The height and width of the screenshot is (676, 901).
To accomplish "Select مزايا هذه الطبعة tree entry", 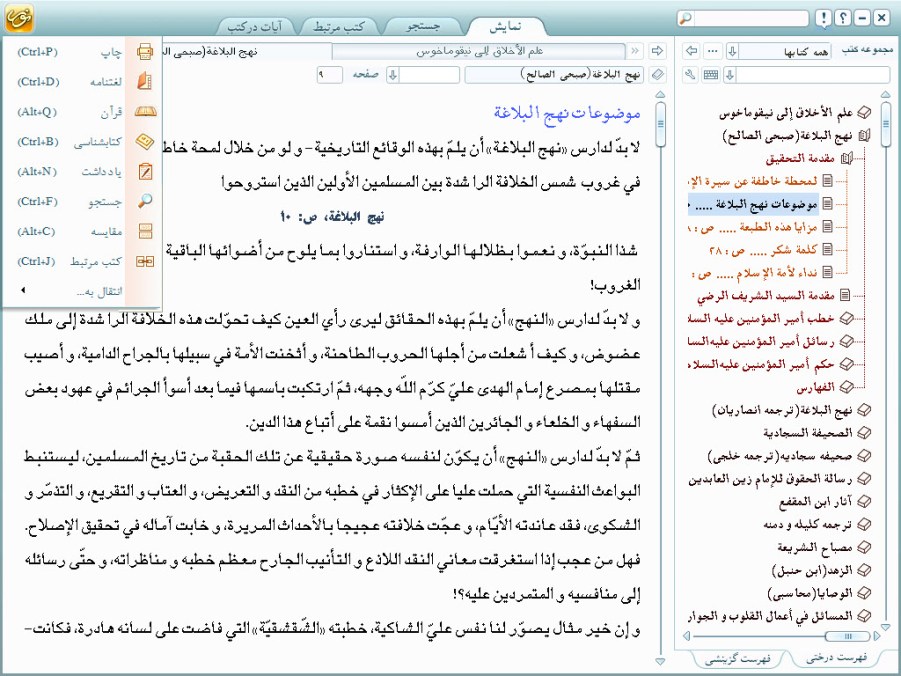I will tap(753, 227).
